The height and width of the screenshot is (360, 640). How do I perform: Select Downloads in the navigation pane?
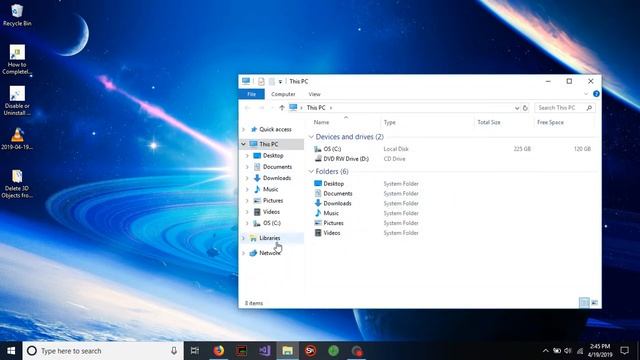click(277, 178)
